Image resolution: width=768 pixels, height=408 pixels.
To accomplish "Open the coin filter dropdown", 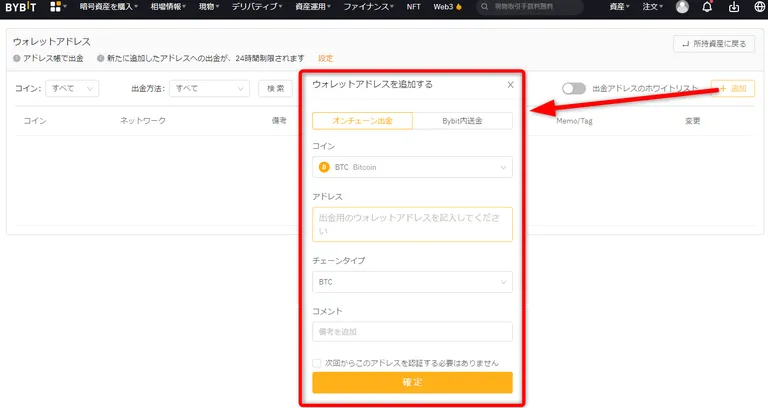I will tap(72, 89).
